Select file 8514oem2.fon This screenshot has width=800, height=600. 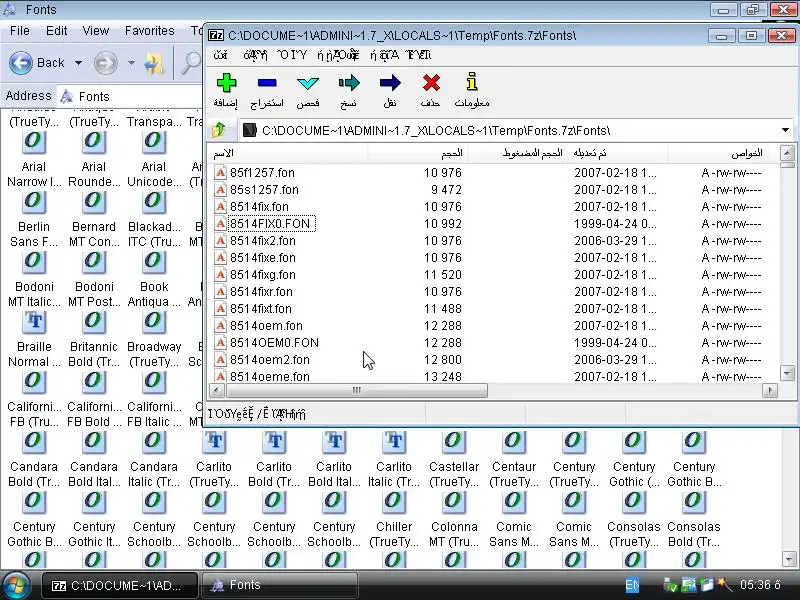tap(269, 360)
